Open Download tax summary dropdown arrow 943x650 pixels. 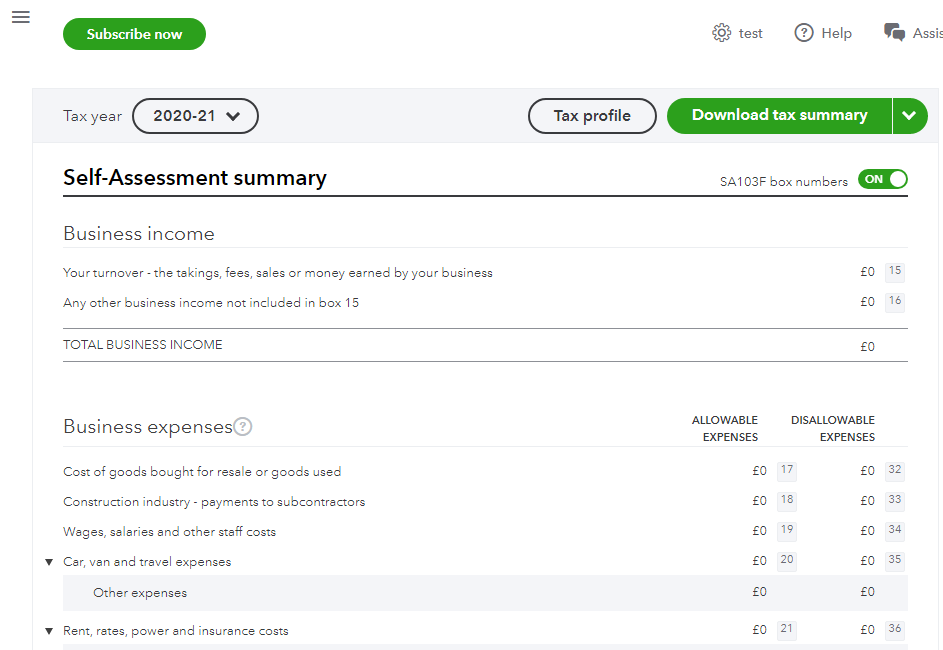908,116
